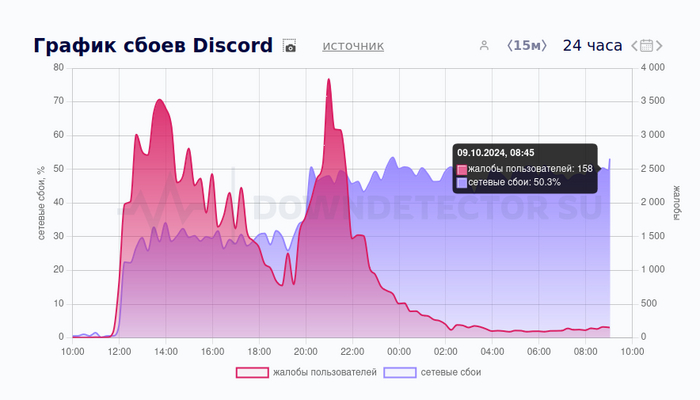
Task: Open the источник link
Action: coord(353,46)
